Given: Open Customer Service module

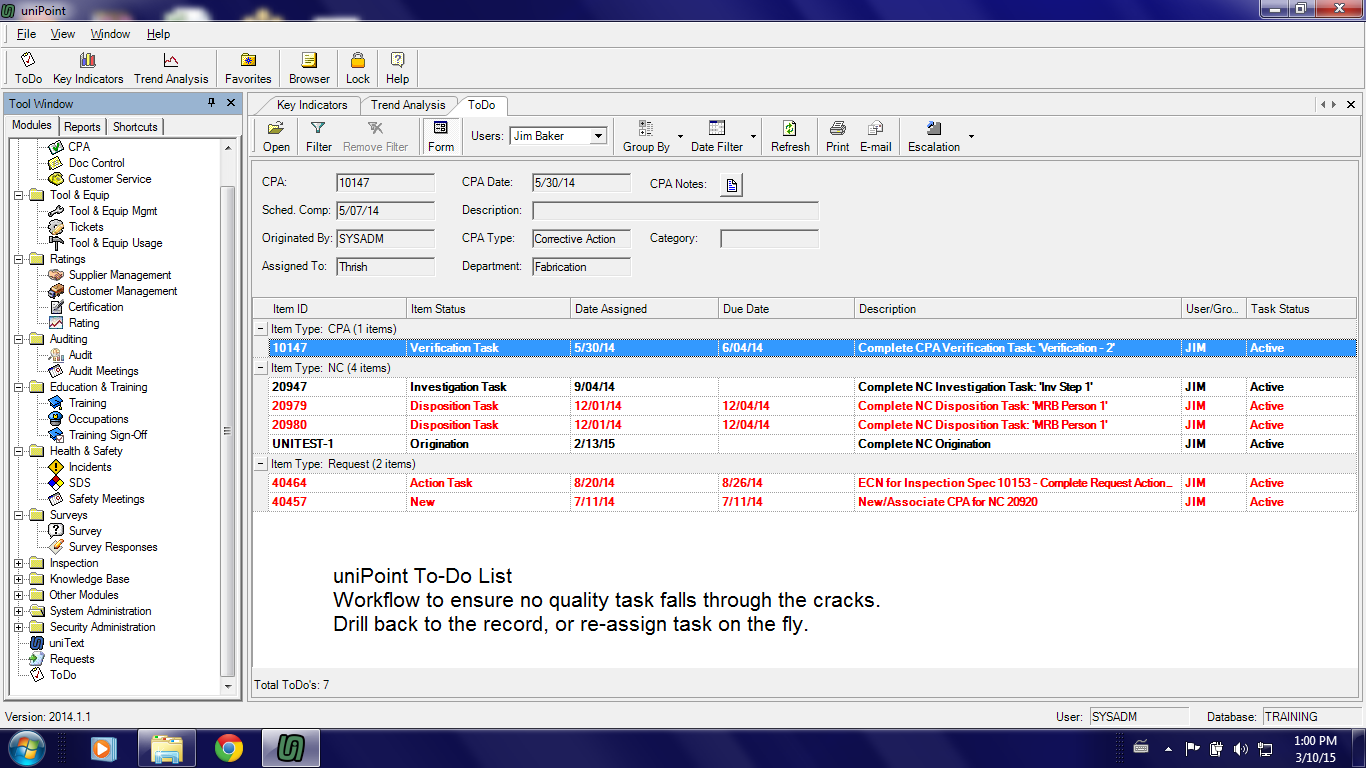Looking at the screenshot, I should (x=109, y=179).
